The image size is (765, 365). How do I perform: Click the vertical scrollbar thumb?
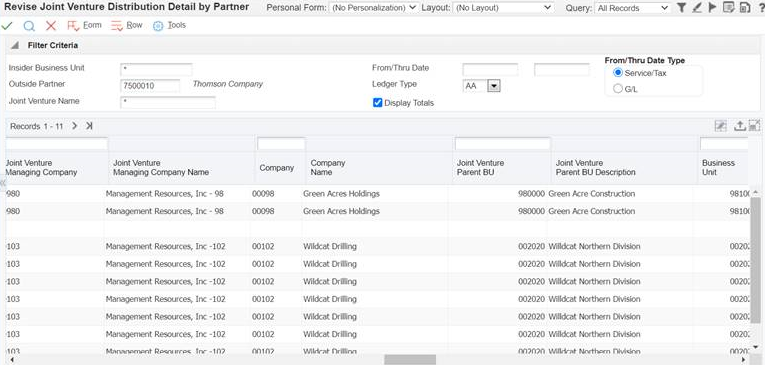pos(755,260)
